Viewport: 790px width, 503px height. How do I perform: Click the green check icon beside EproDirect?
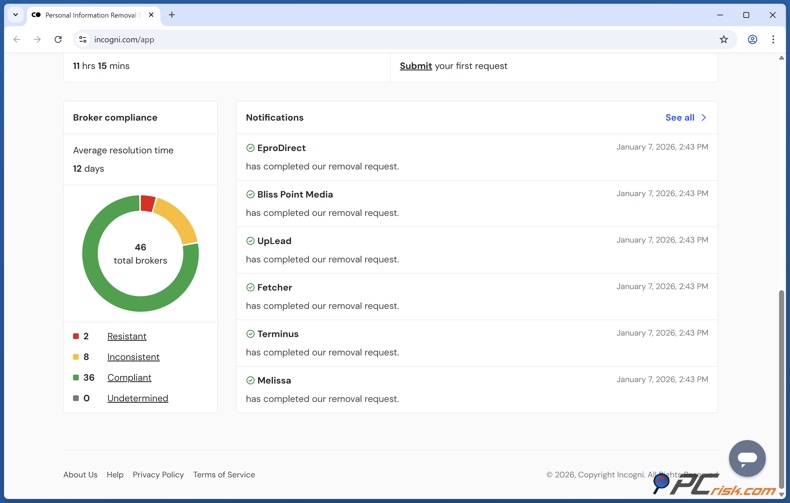coord(250,148)
